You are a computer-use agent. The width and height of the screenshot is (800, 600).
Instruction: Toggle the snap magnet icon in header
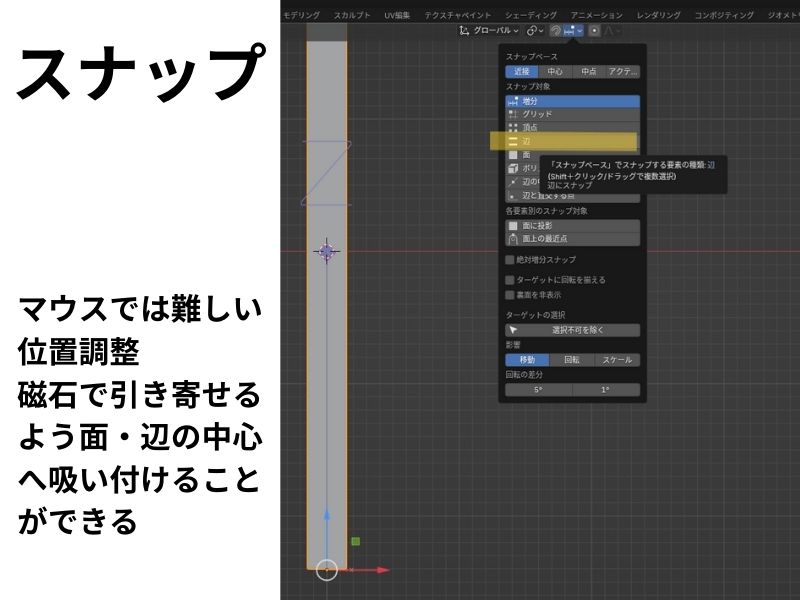[x=556, y=31]
